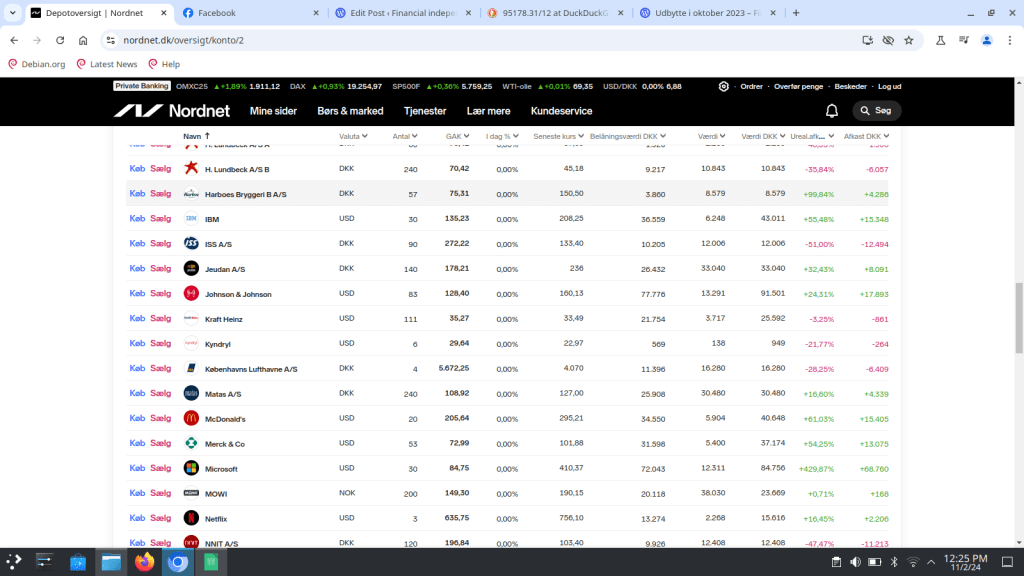Open the Valuta column dropdown

[353, 136]
